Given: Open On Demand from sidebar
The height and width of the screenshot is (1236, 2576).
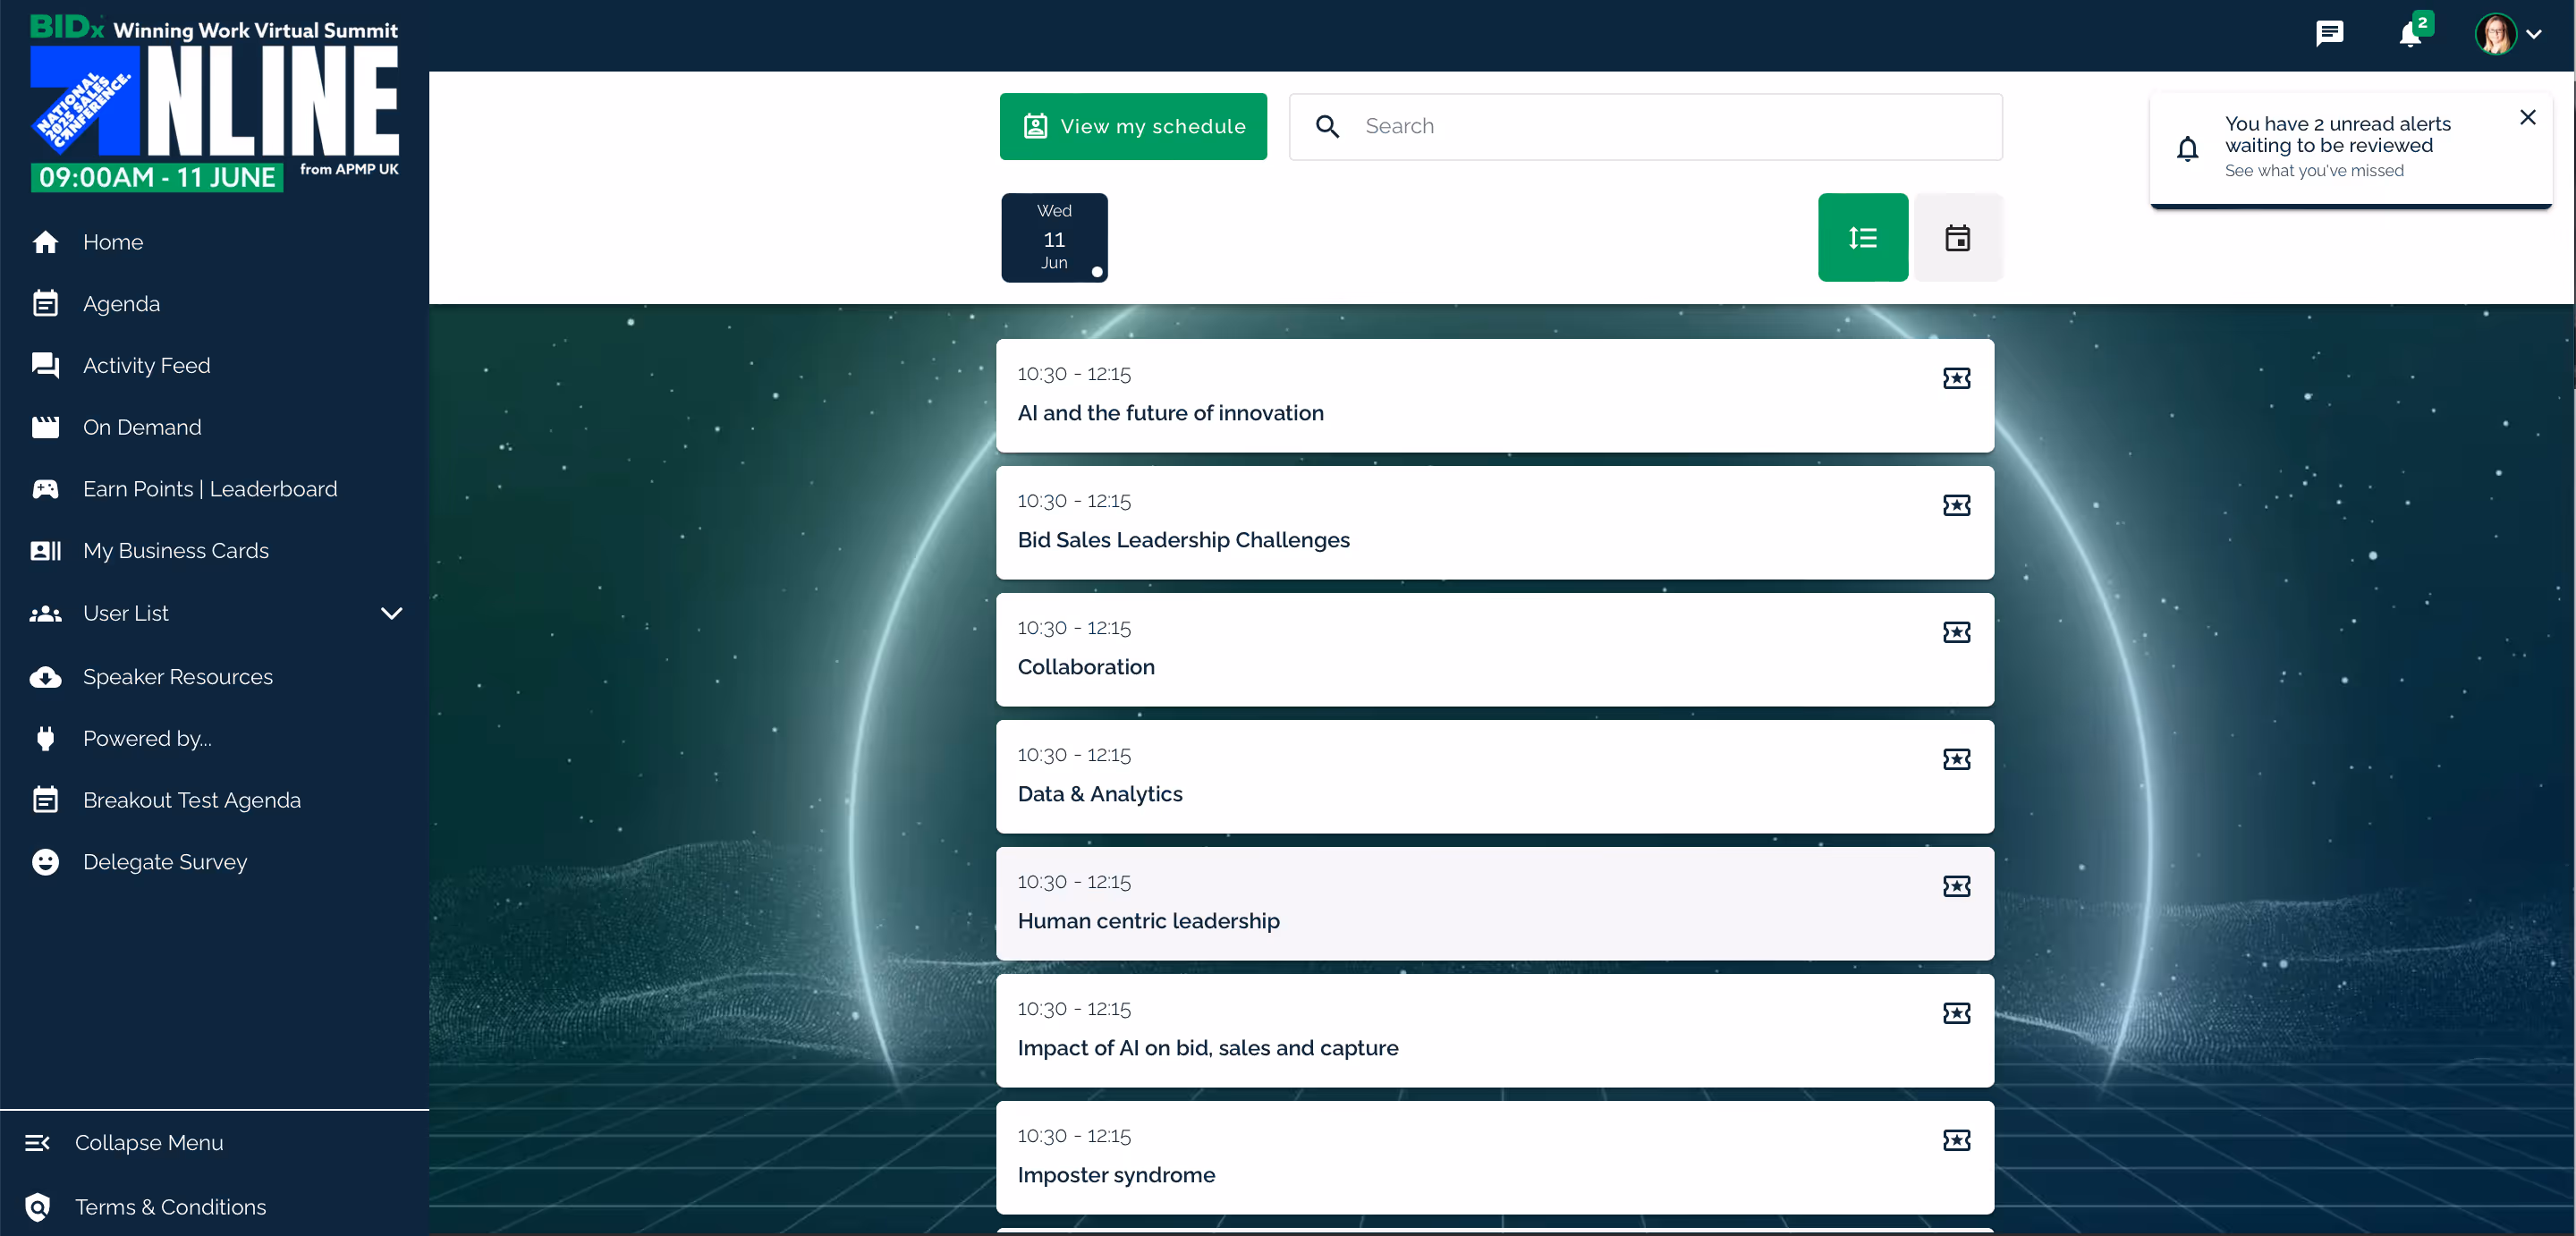Looking at the screenshot, I should tap(142, 427).
